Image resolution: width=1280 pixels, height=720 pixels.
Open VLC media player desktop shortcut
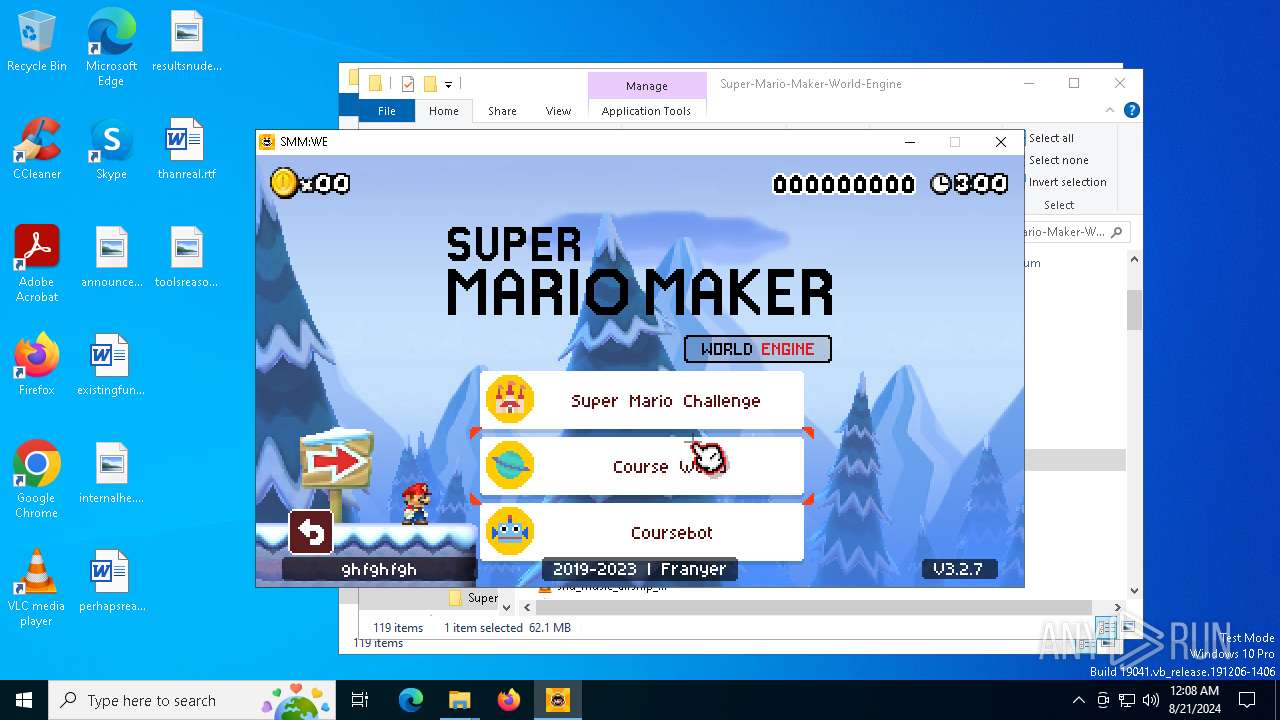point(37,588)
